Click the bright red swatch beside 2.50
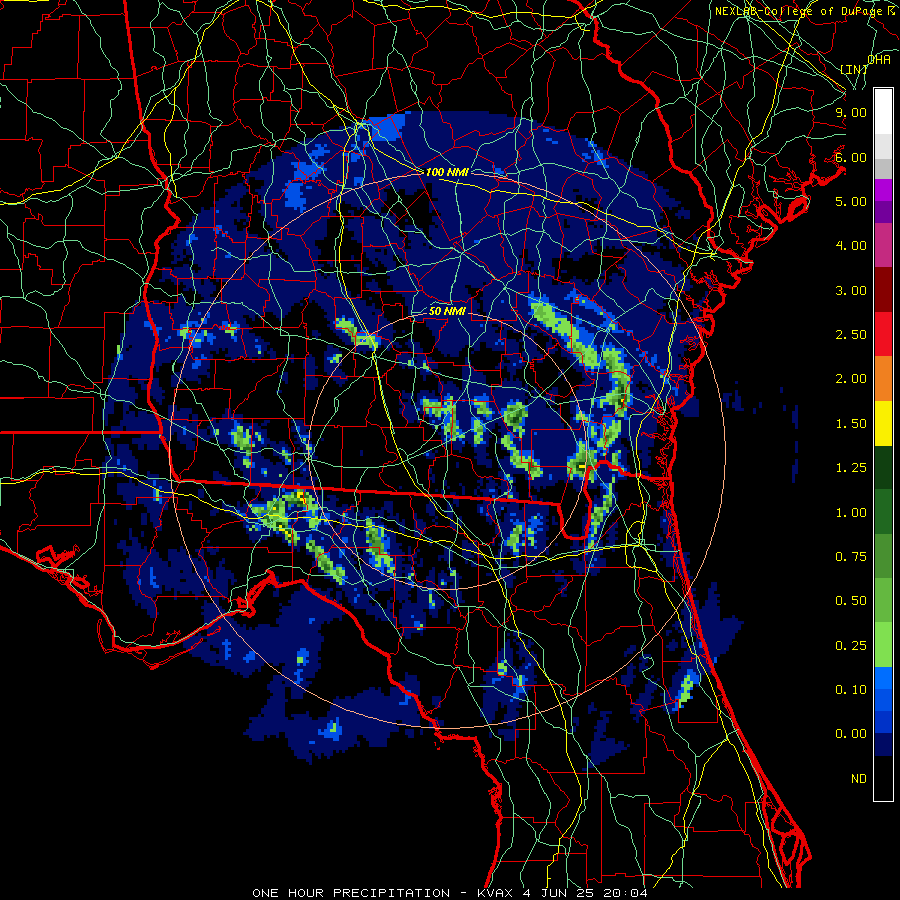Screen dimensions: 900x900 pos(883,335)
